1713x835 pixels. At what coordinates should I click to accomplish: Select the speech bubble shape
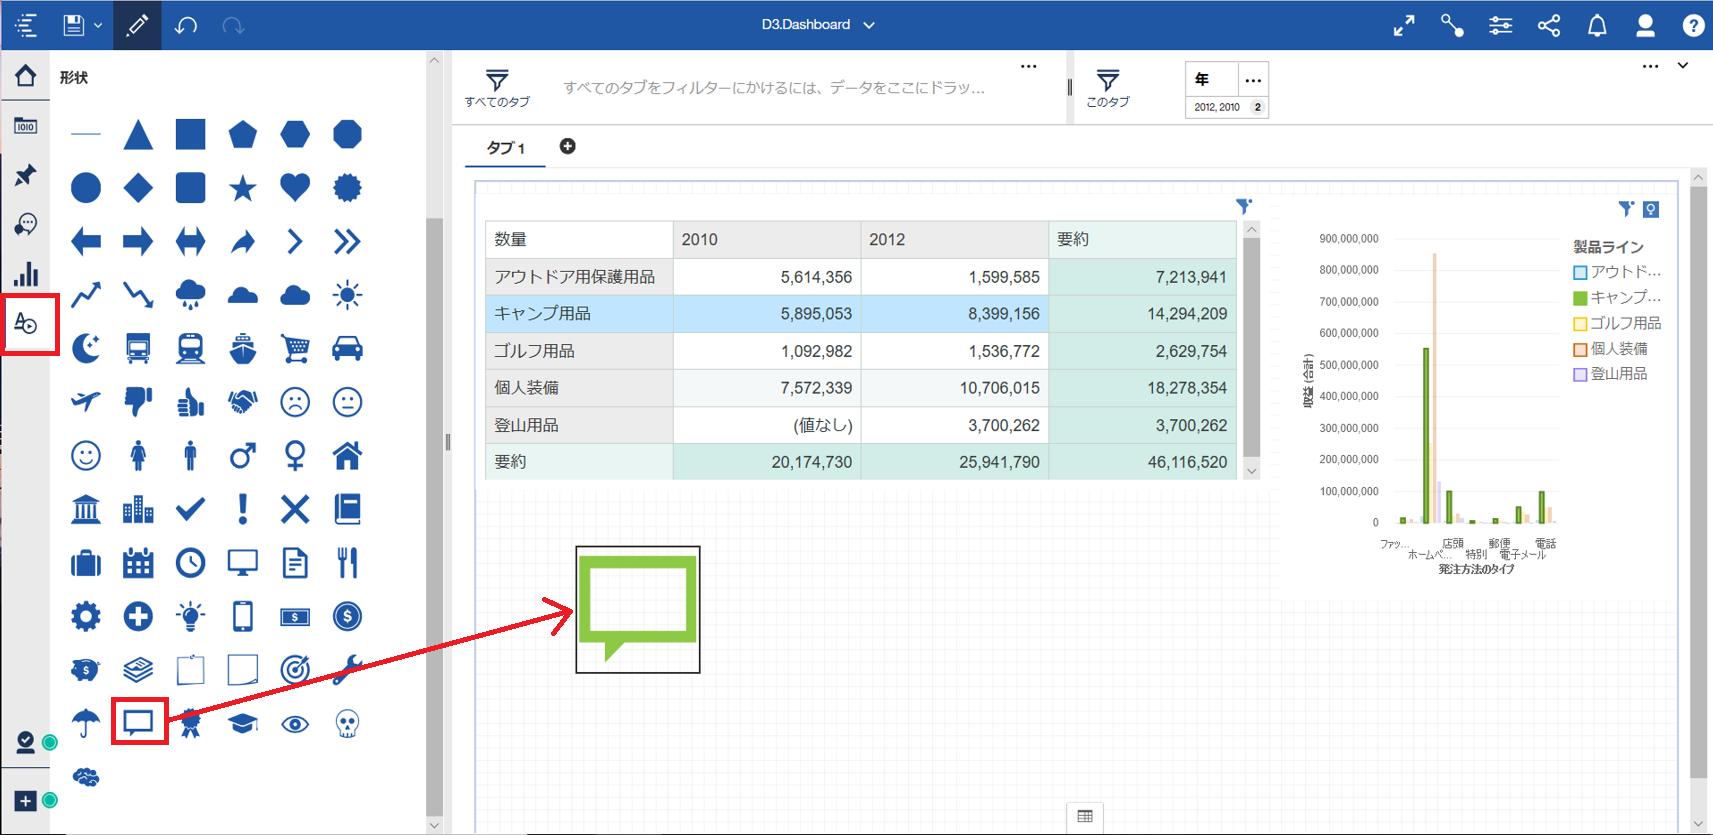click(138, 722)
